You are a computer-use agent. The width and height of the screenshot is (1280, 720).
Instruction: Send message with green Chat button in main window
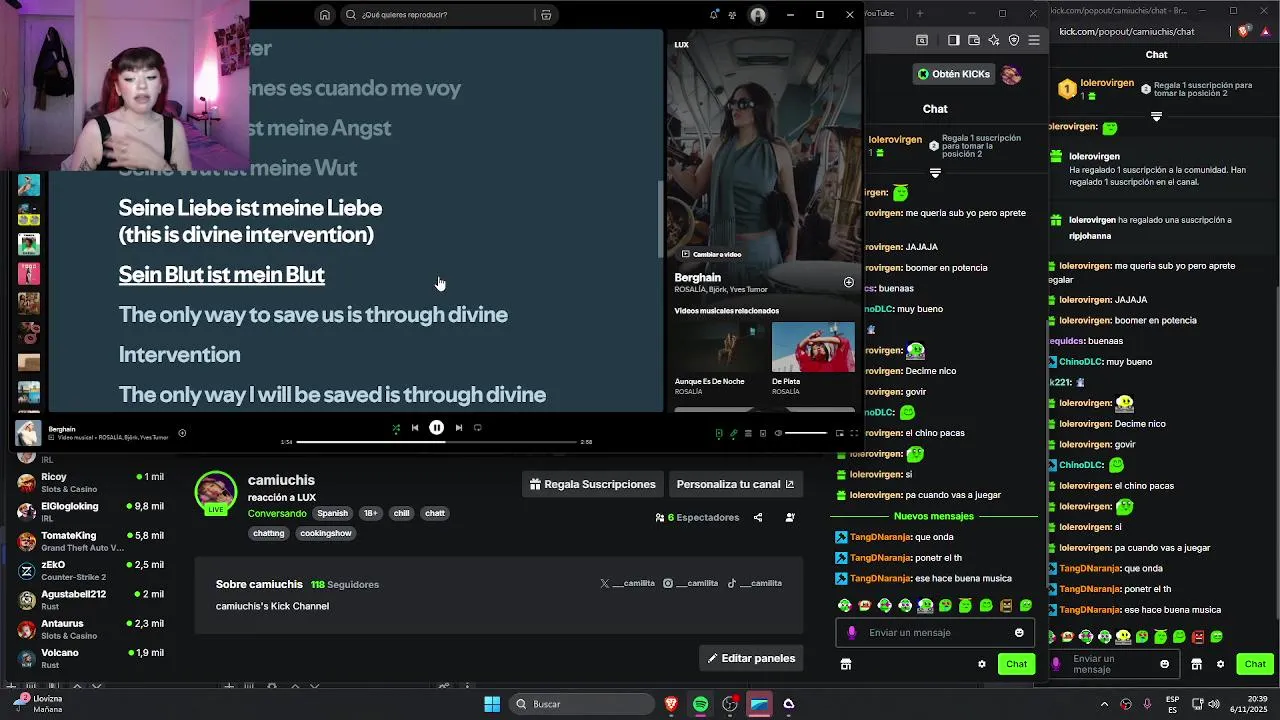1016,664
